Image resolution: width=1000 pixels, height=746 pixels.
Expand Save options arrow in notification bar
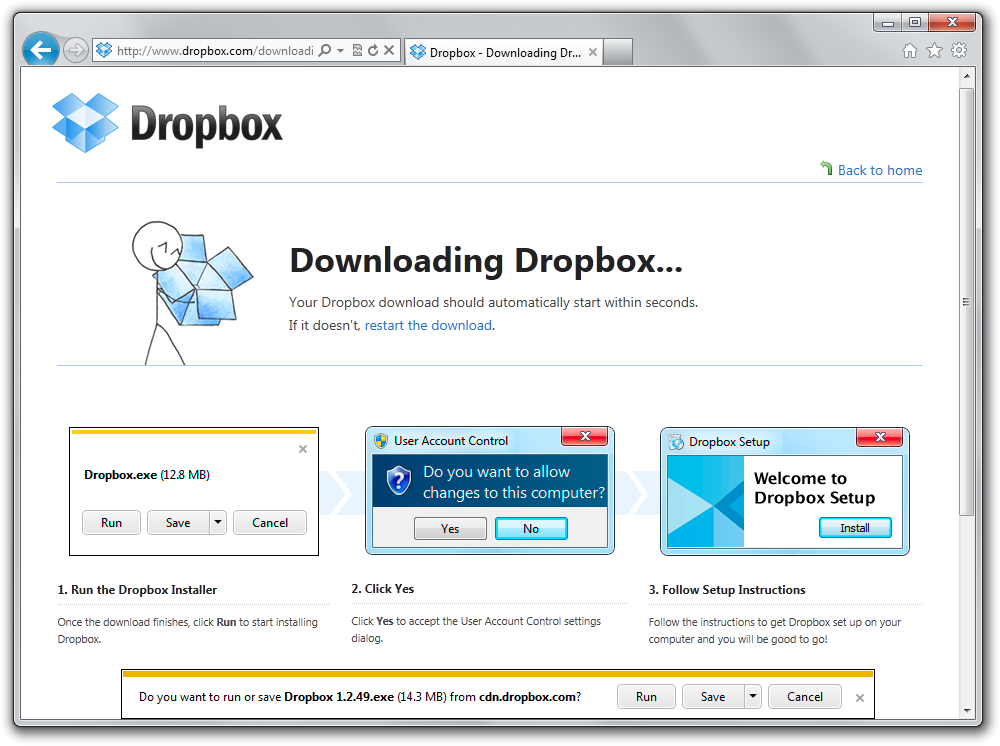coord(753,696)
